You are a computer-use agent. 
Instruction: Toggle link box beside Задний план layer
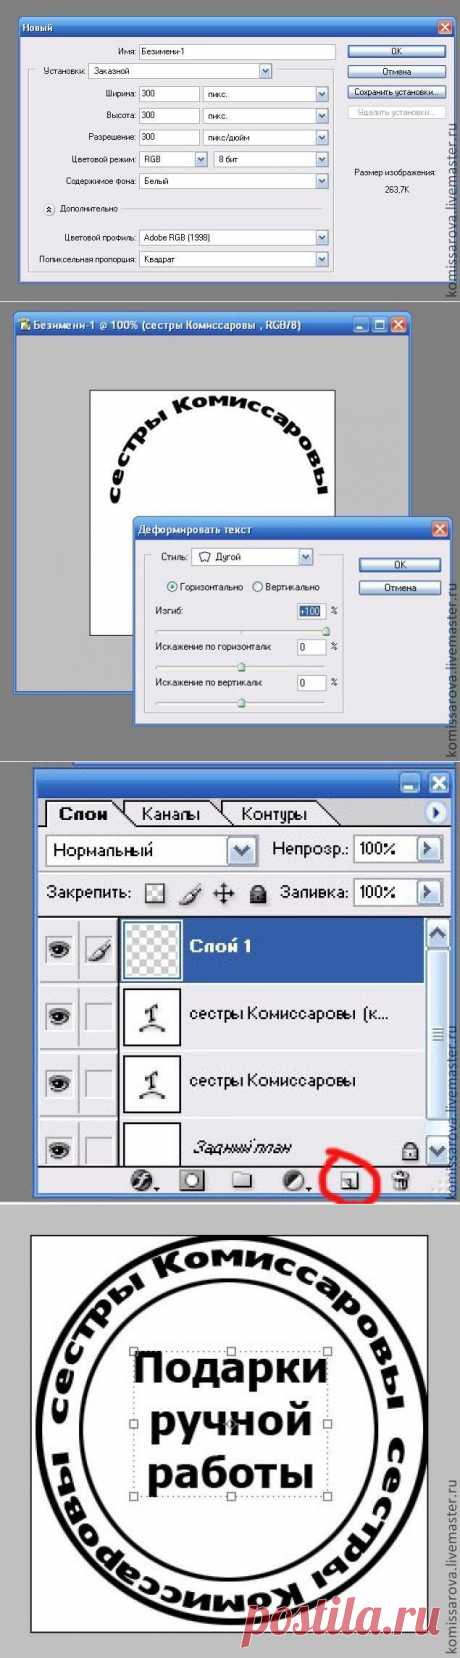click(97, 1149)
